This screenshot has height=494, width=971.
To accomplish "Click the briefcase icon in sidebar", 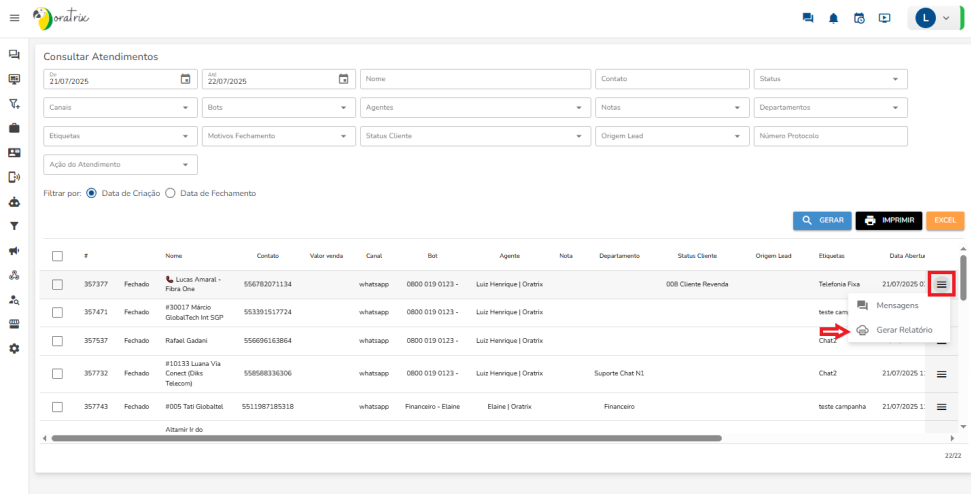I will coord(14,128).
